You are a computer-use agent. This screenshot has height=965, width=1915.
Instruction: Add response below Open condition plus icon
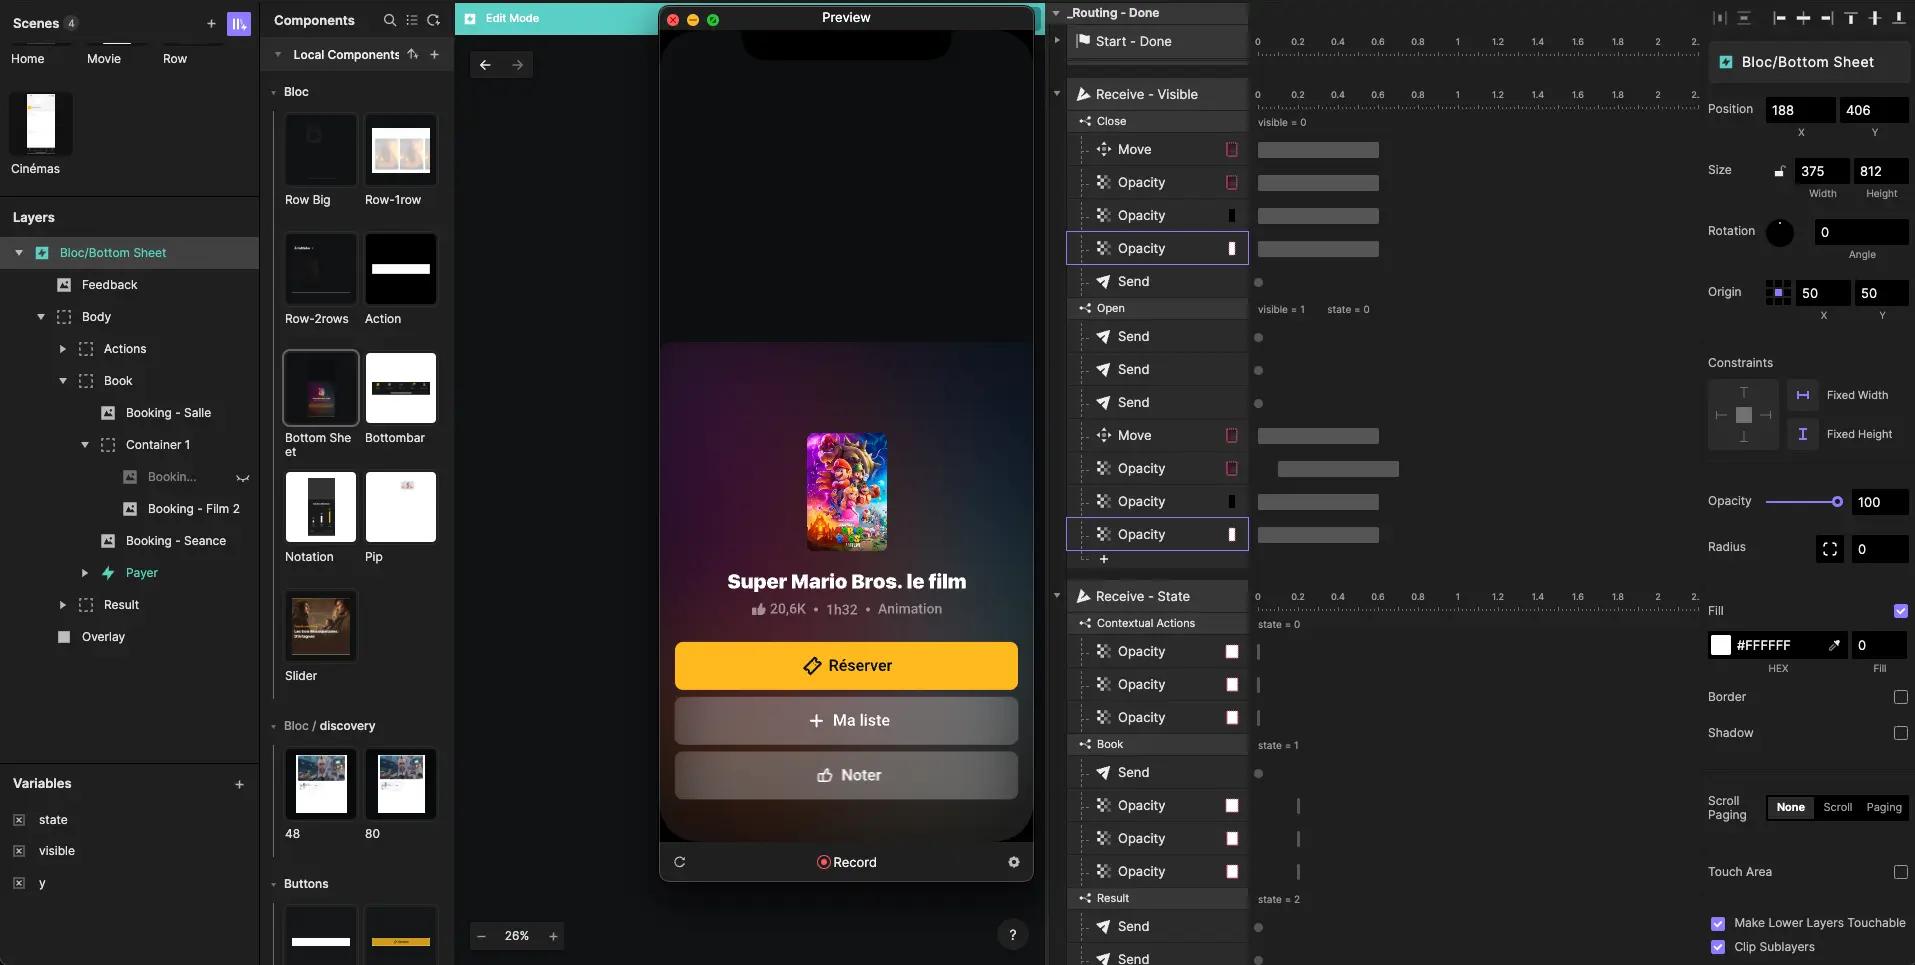coord(1104,559)
